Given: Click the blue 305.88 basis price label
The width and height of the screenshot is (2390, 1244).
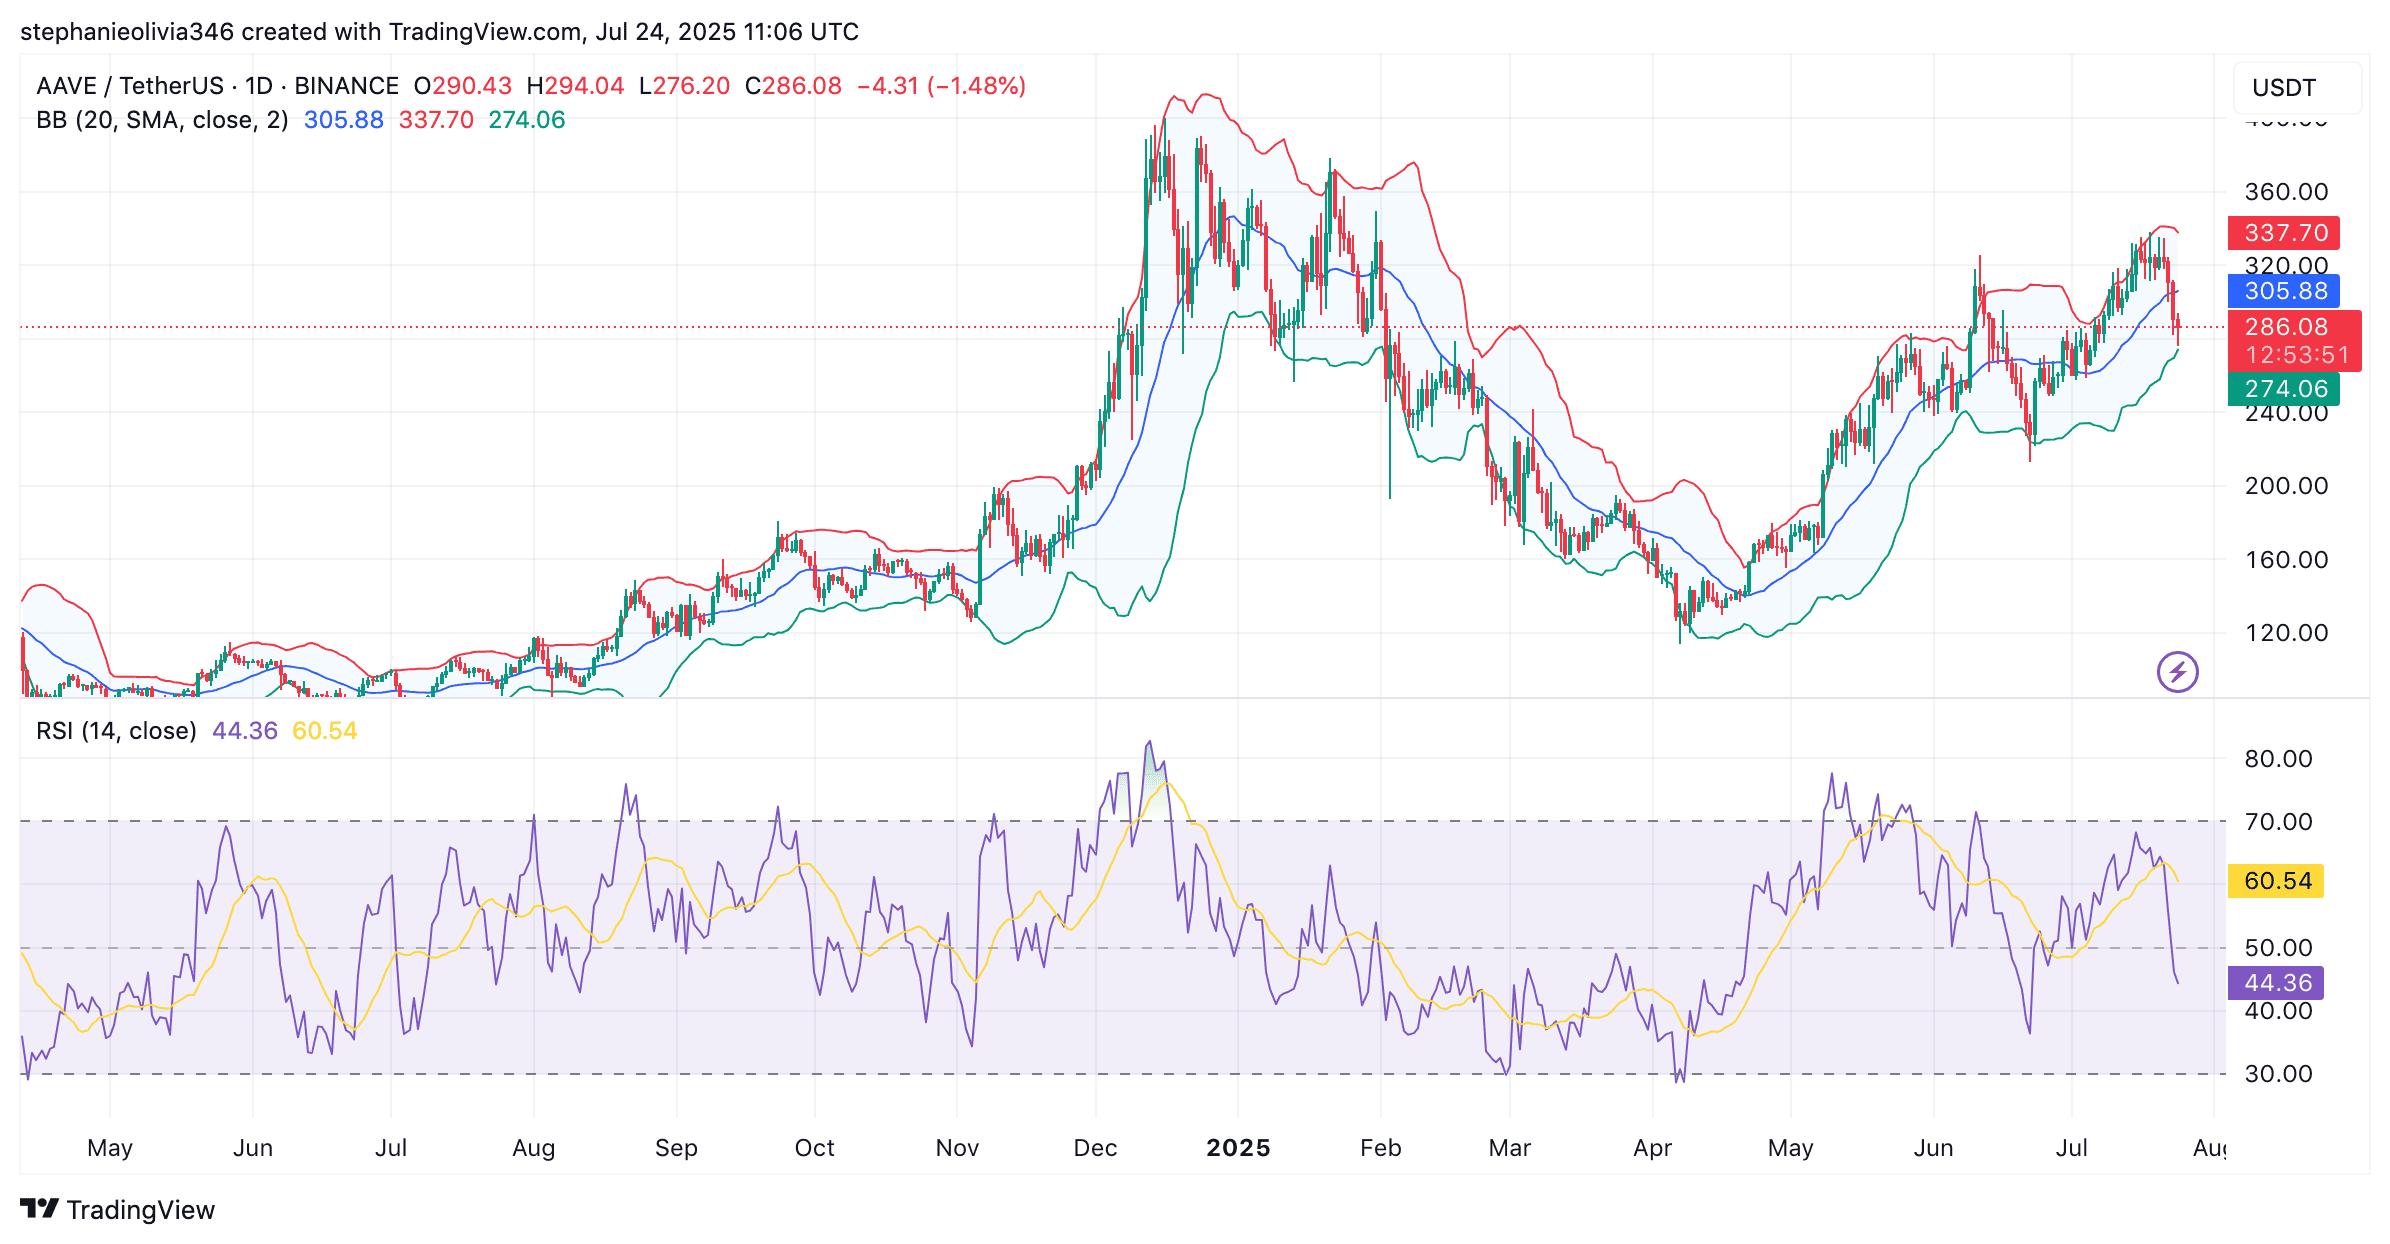Looking at the screenshot, I should pos(2288,291).
